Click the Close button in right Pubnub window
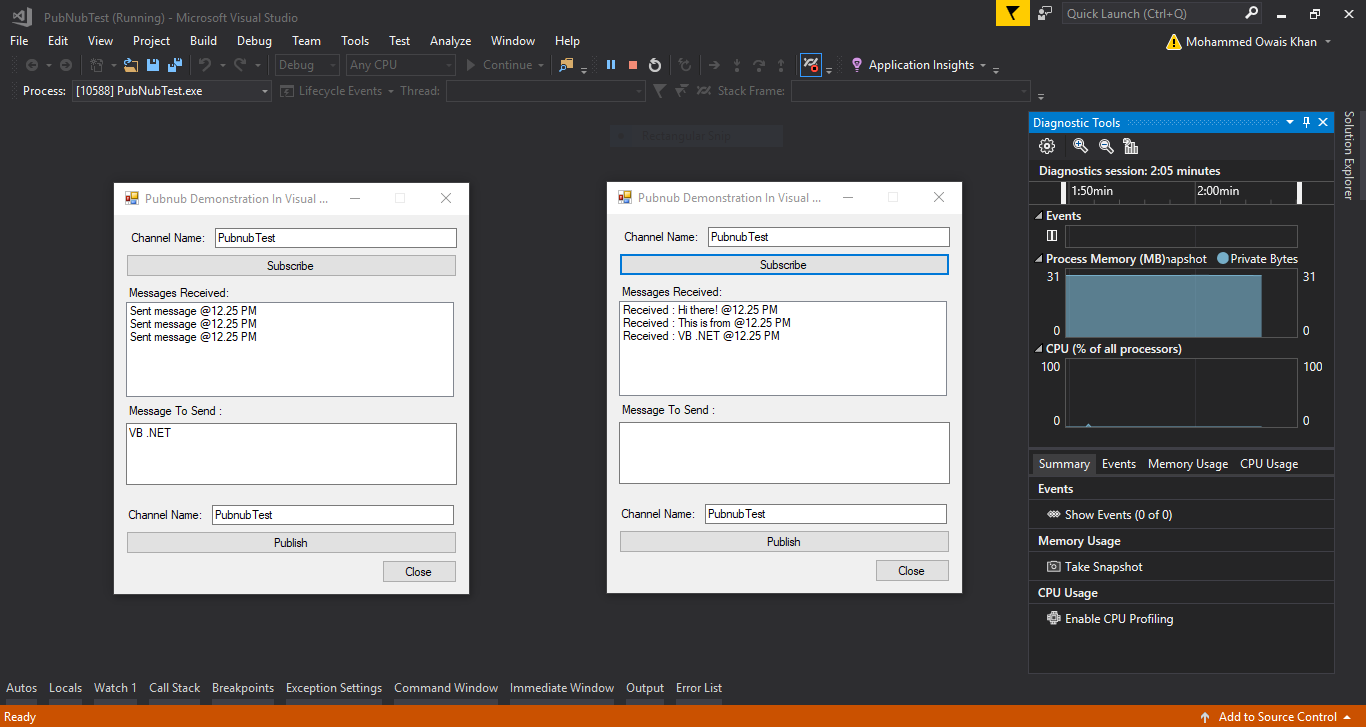This screenshot has width=1366, height=727. [x=912, y=571]
